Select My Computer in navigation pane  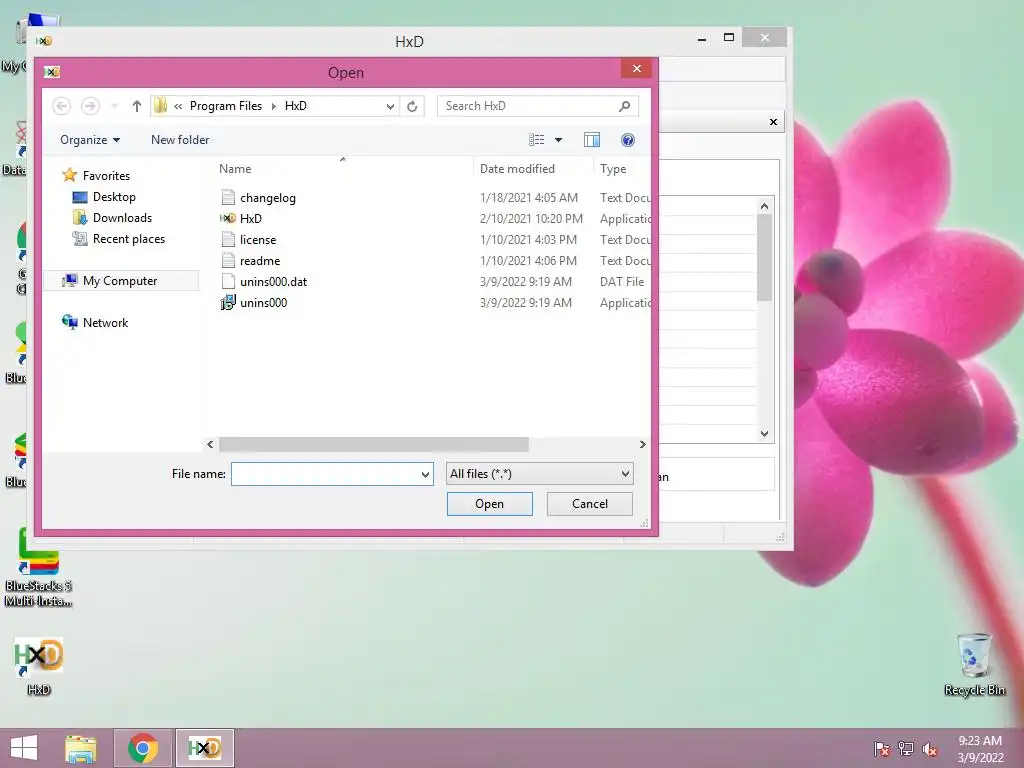click(120, 280)
